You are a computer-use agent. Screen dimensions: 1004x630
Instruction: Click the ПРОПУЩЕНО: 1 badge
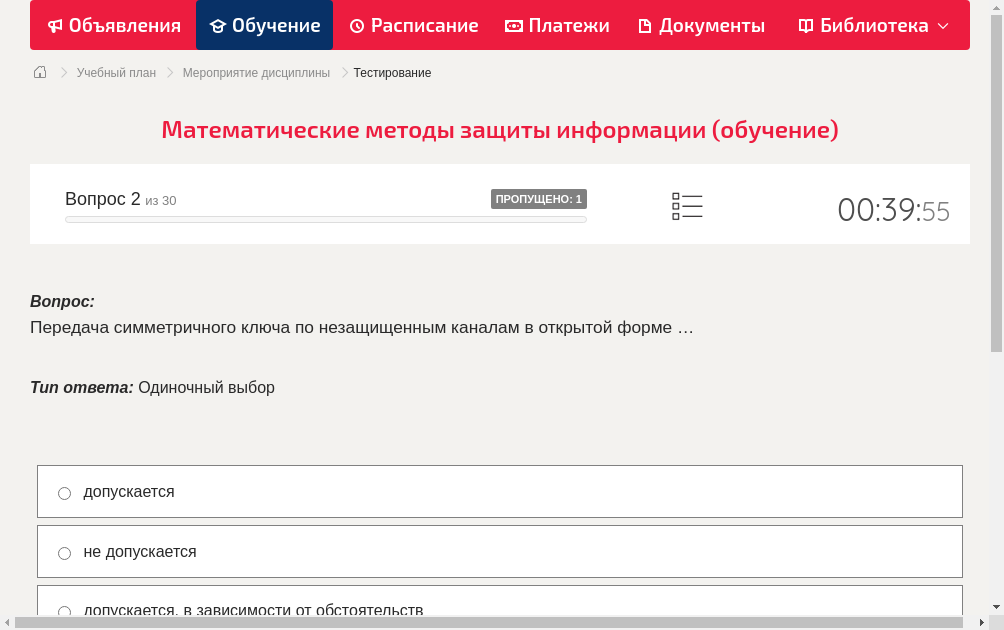[x=538, y=198]
